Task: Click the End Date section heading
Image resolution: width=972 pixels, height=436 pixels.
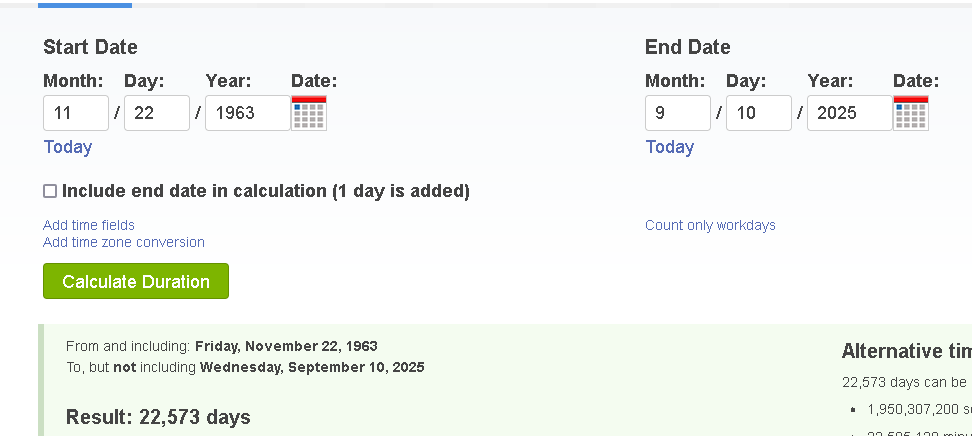Action: click(688, 47)
